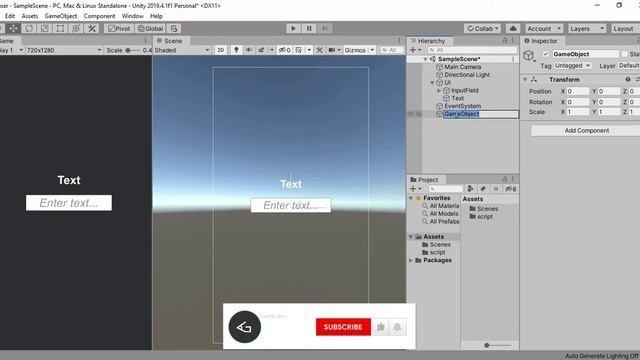Click the red SUBSCRIBE button
640x360 pixels.
[343, 327]
